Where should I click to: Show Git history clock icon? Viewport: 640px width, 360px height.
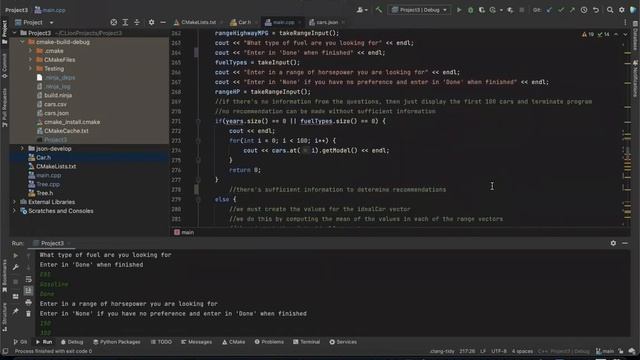coord(584,10)
